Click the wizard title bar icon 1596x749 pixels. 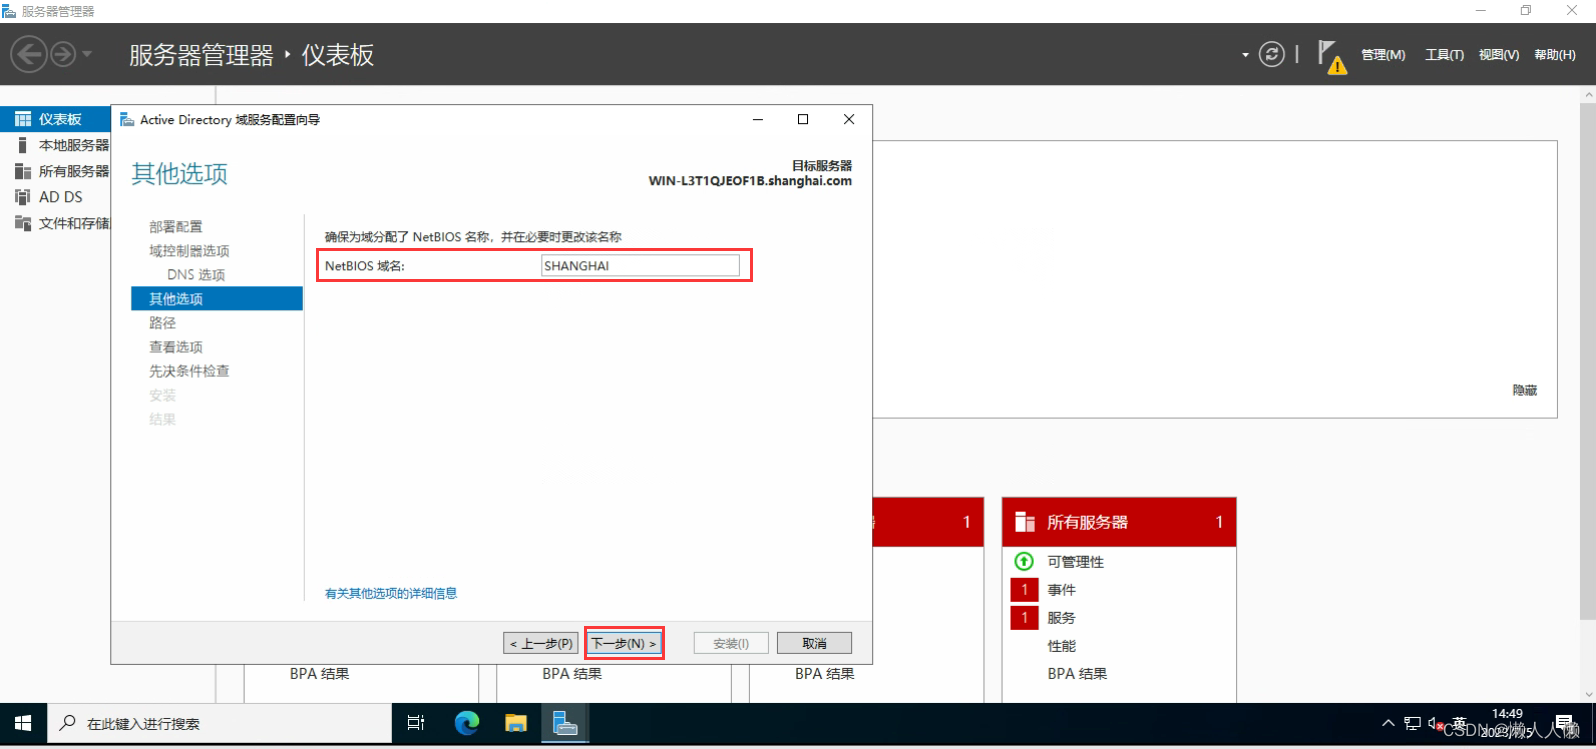click(127, 119)
